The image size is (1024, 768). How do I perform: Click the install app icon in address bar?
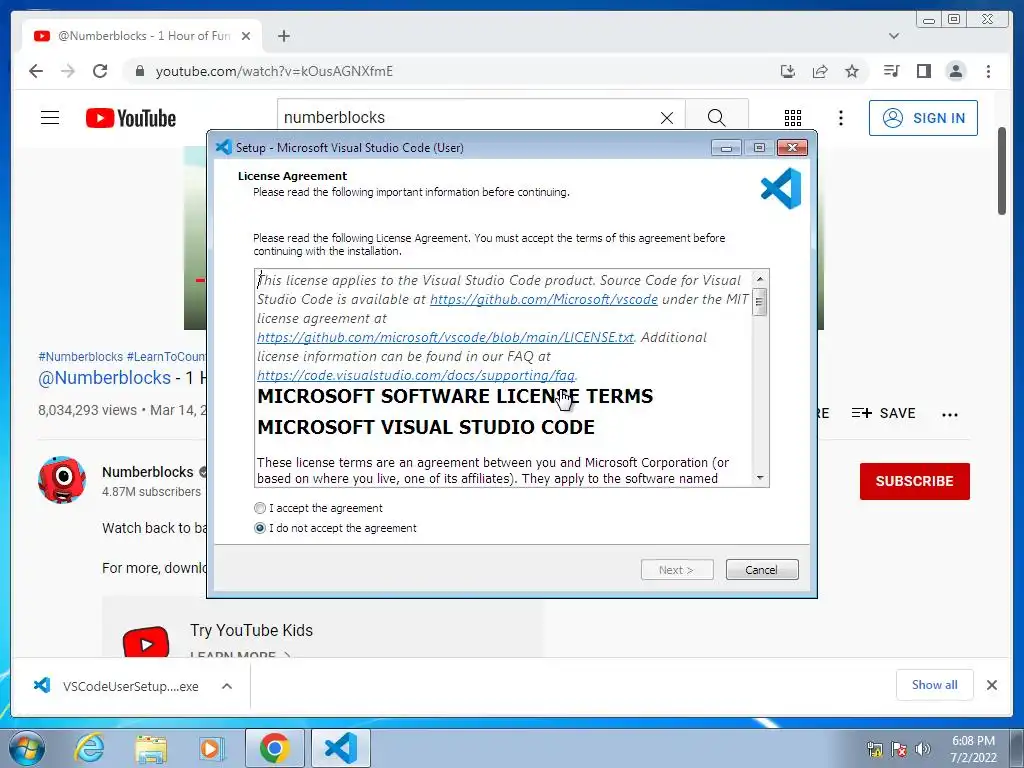point(788,71)
